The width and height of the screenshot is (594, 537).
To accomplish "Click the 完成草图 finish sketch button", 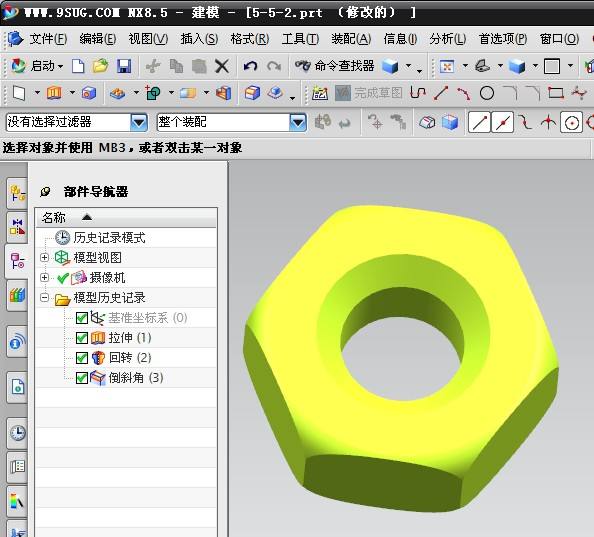I will (369, 93).
